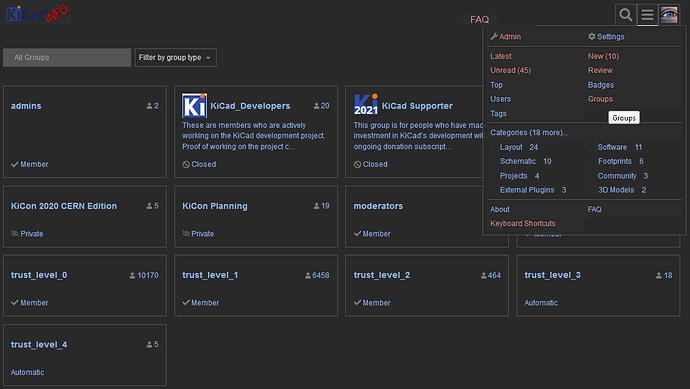This screenshot has height=389, width=690.
Task: Open New (10) topics
Action: (x=603, y=56)
